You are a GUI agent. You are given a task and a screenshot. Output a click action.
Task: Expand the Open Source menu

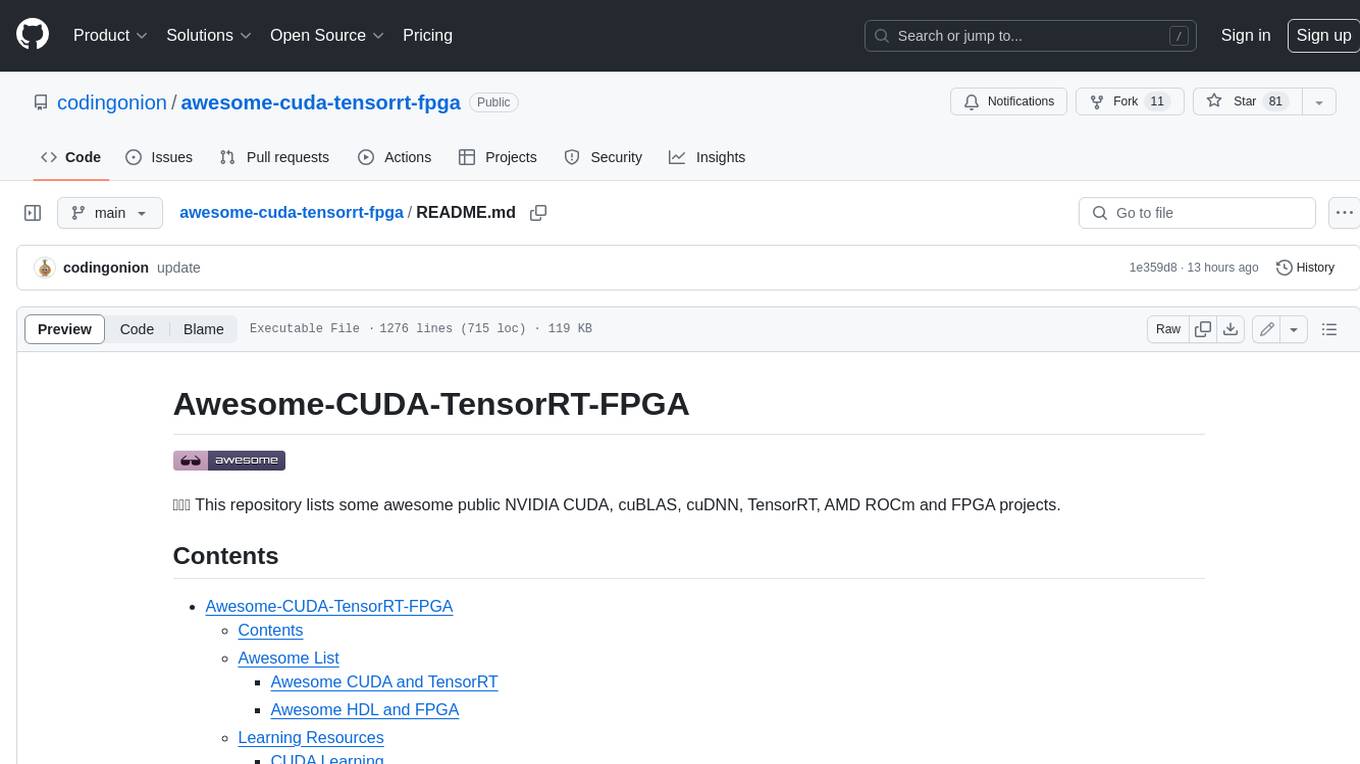click(x=327, y=35)
